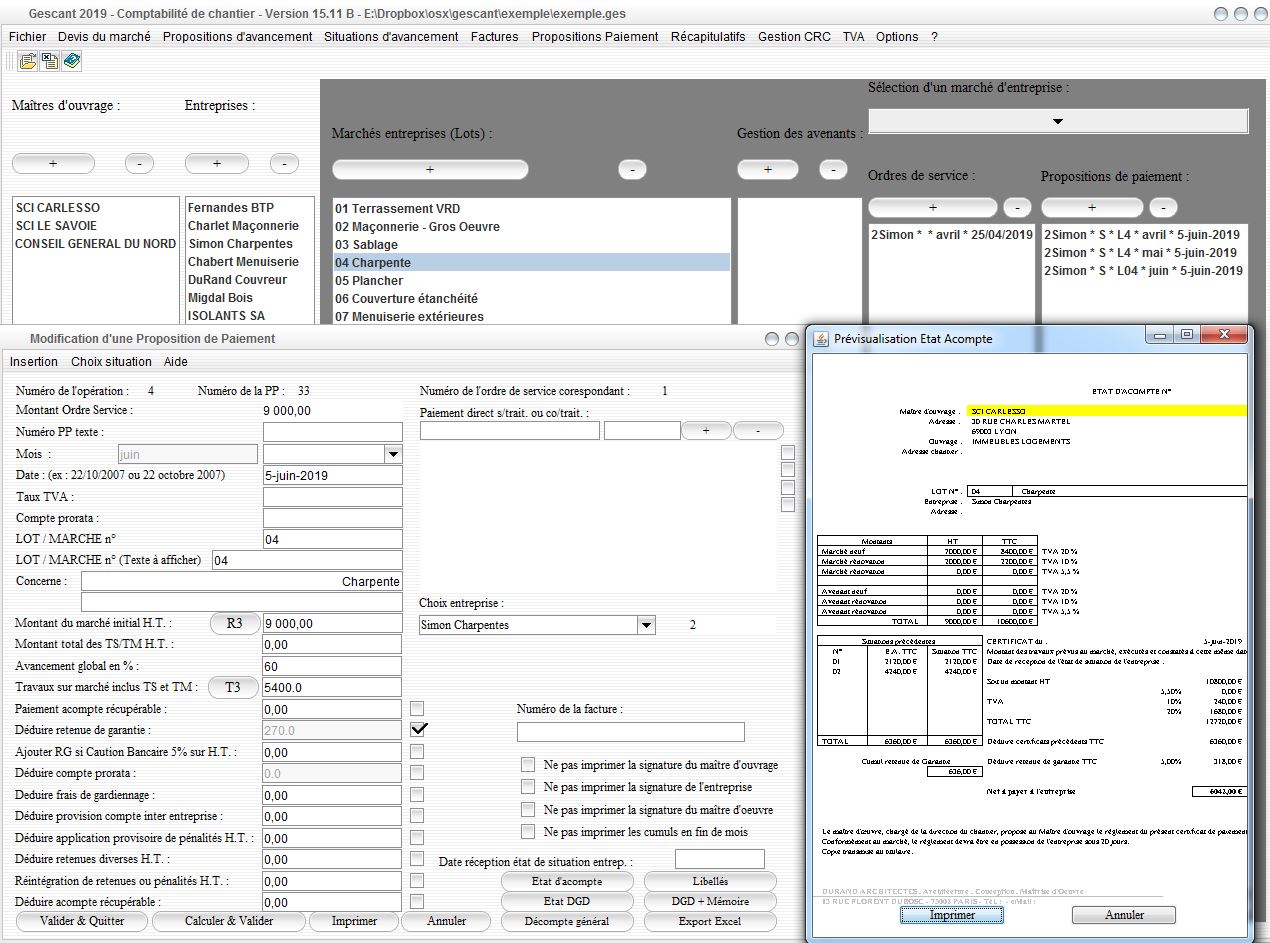1270x943 pixels.
Task: Open the Gestion CRC menu
Action: tap(794, 36)
